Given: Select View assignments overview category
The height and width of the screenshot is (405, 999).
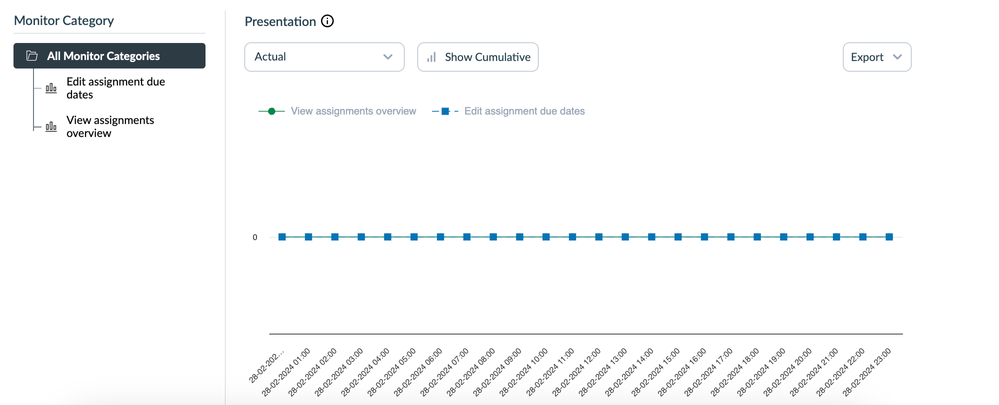Looking at the screenshot, I should point(110,126).
